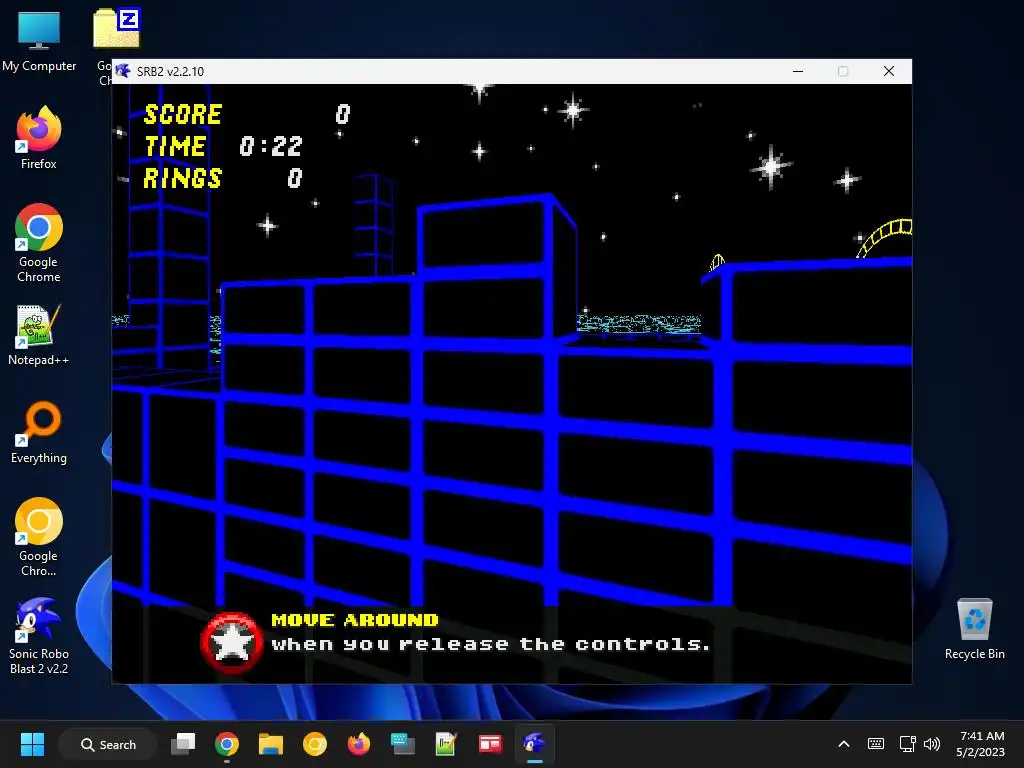Open Task View on taskbar
1024x768 pixels.
click(x=183, y=744)
